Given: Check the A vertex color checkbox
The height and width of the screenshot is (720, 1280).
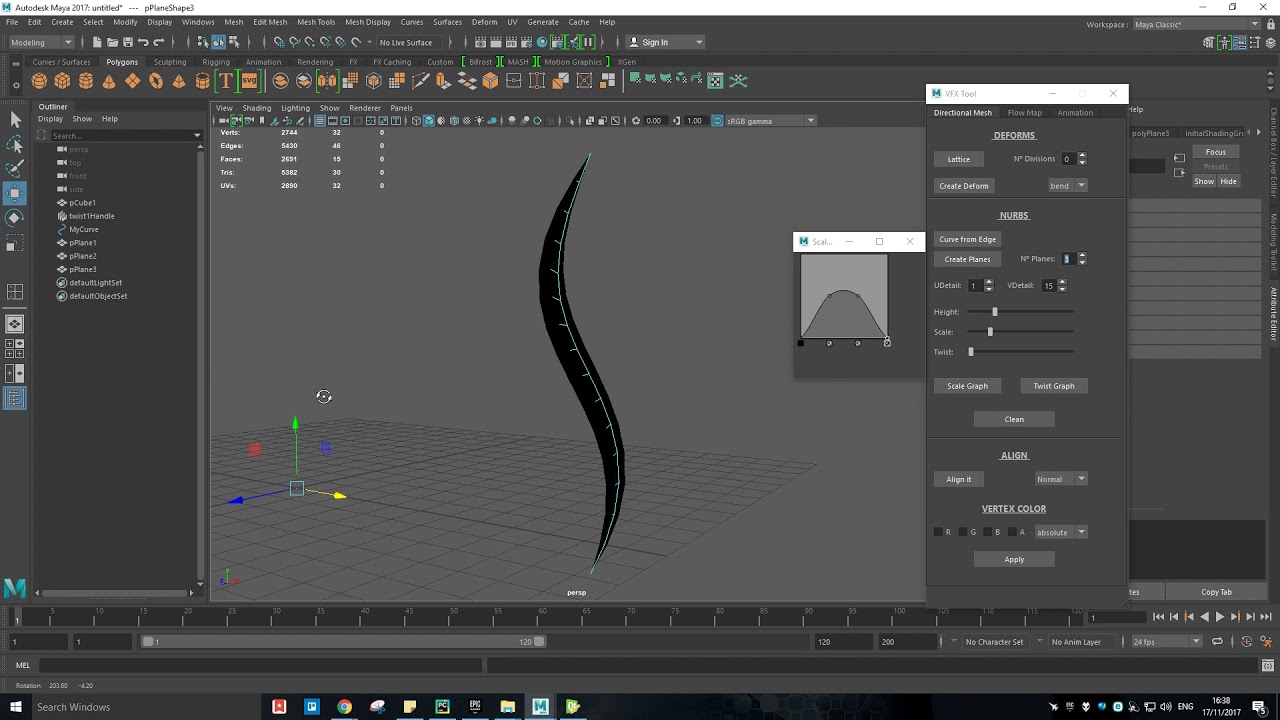Looking at the screenshot, I should [1012, 532].
